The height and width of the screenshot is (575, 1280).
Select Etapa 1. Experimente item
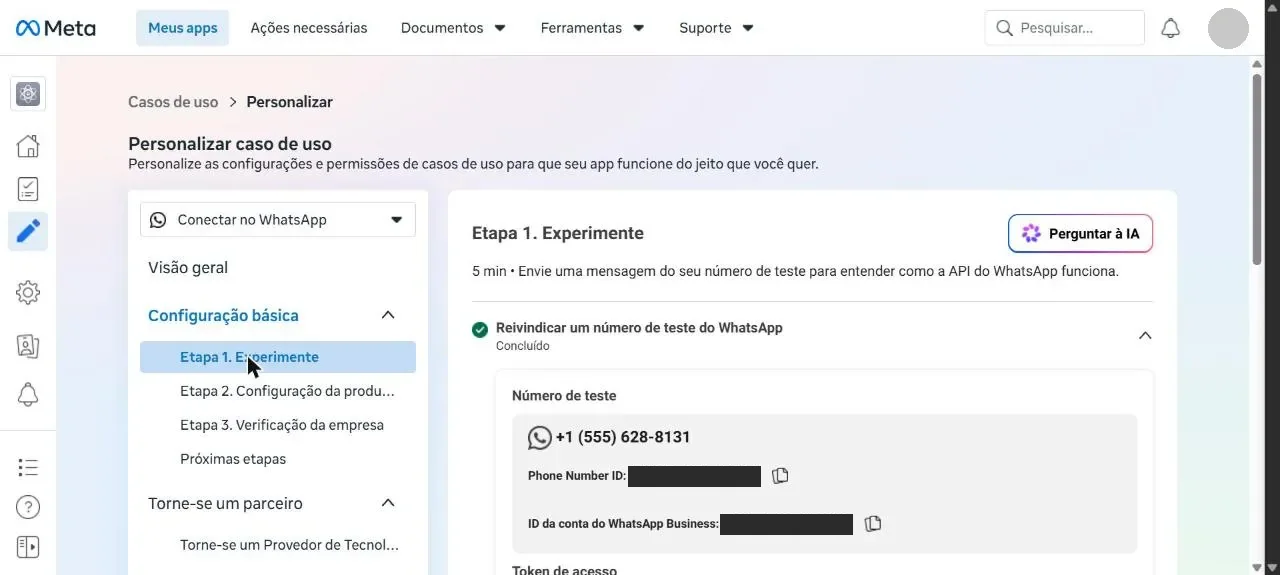(278, 357)
